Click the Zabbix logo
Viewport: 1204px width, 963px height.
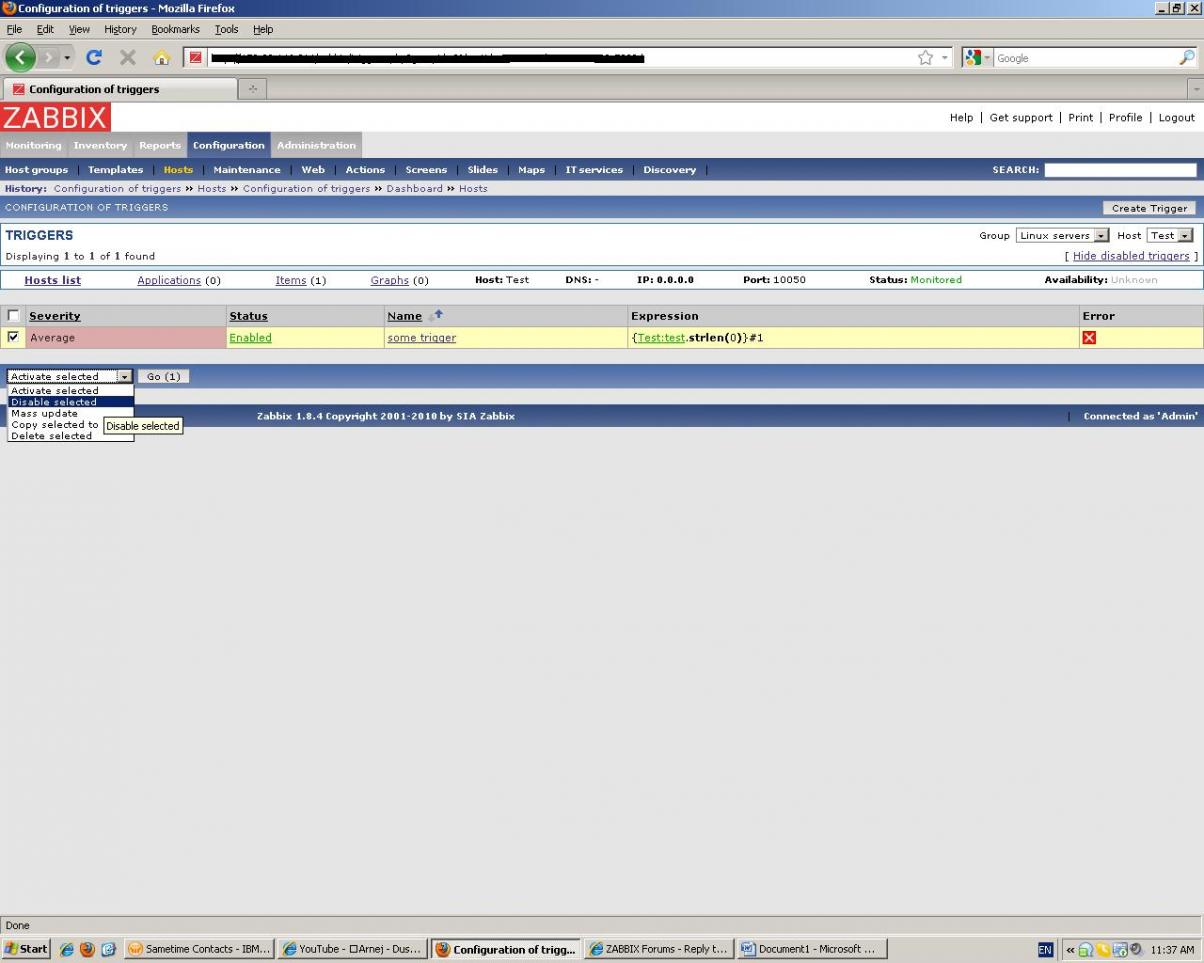click(x=55, y=117)
